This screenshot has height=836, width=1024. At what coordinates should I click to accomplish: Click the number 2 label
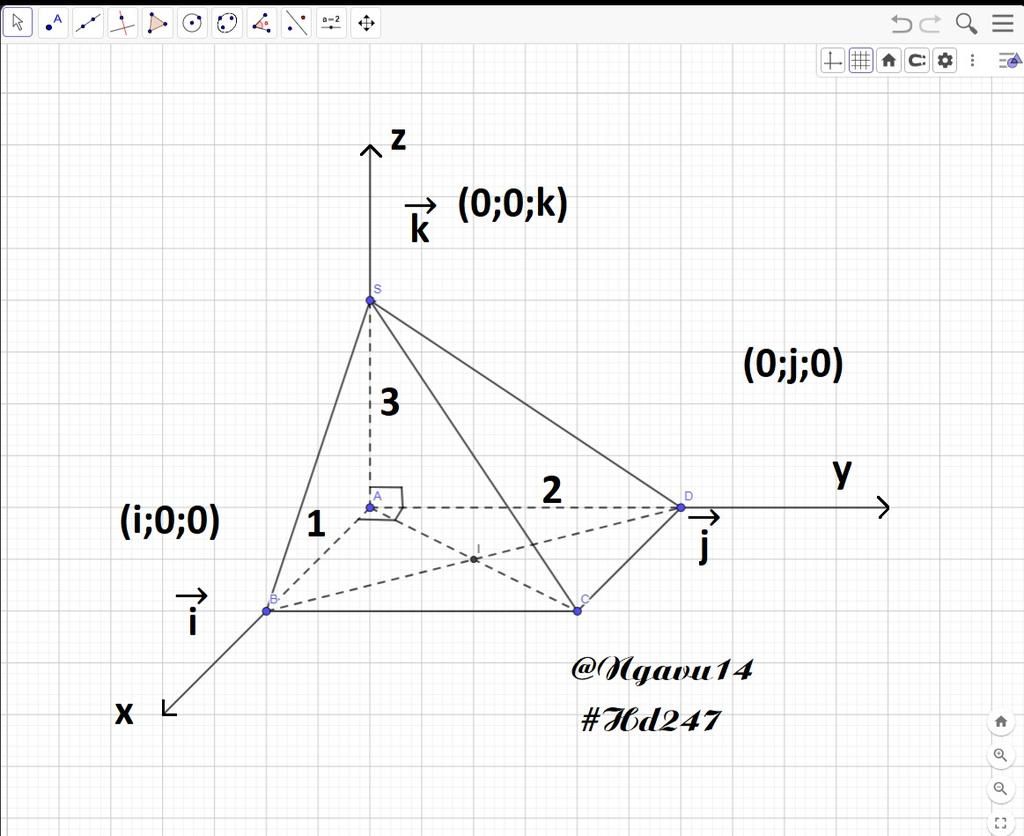(552, 490)
